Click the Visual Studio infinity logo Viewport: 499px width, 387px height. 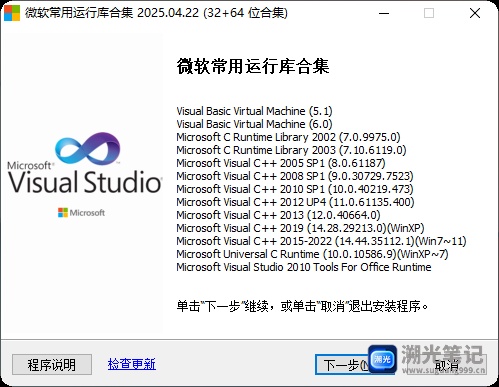pos(88,149)
